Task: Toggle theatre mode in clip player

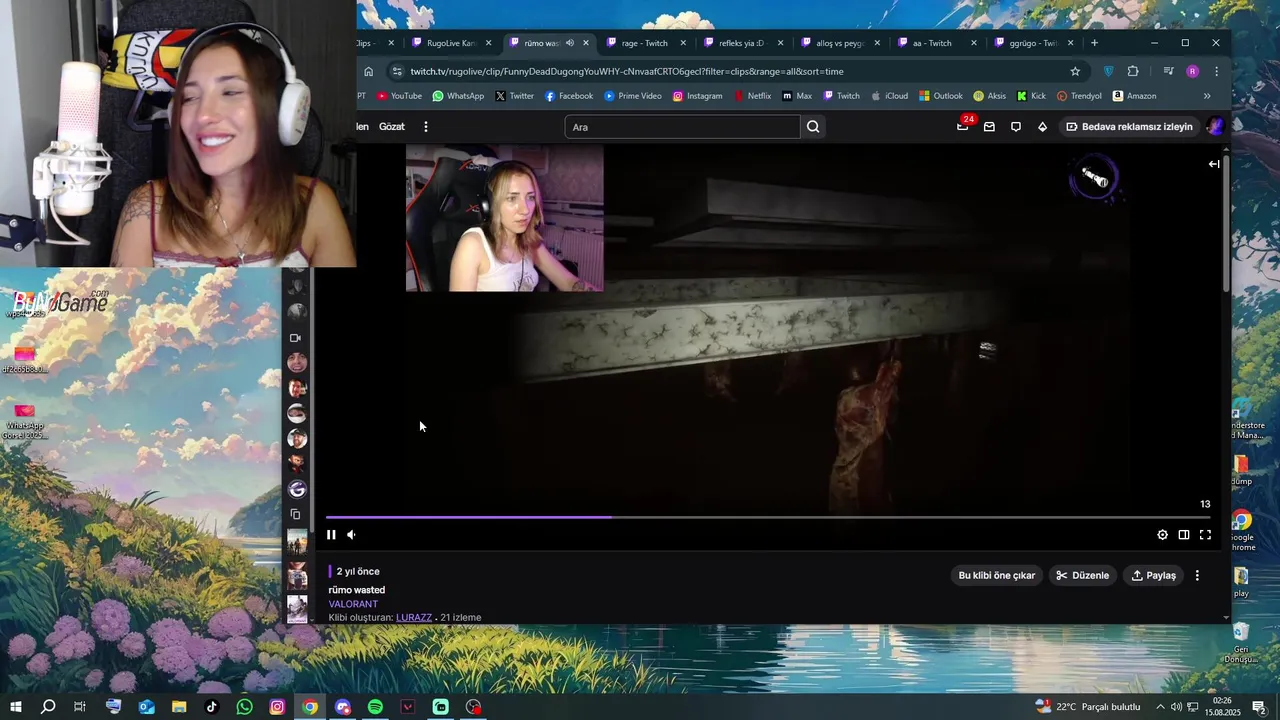Action: pyautogui.click(x=1184, y=535)
